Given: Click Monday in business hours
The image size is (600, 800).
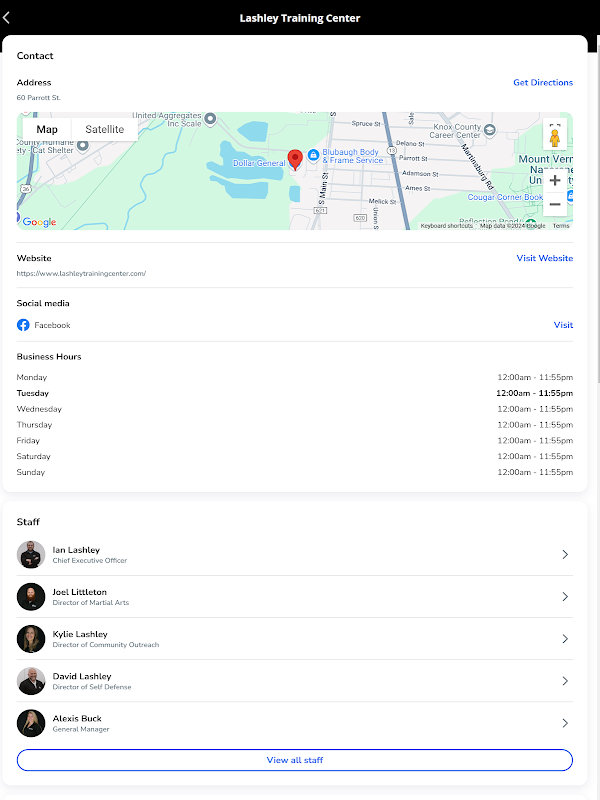Looking at the screenshot, I should coord(32,378).
